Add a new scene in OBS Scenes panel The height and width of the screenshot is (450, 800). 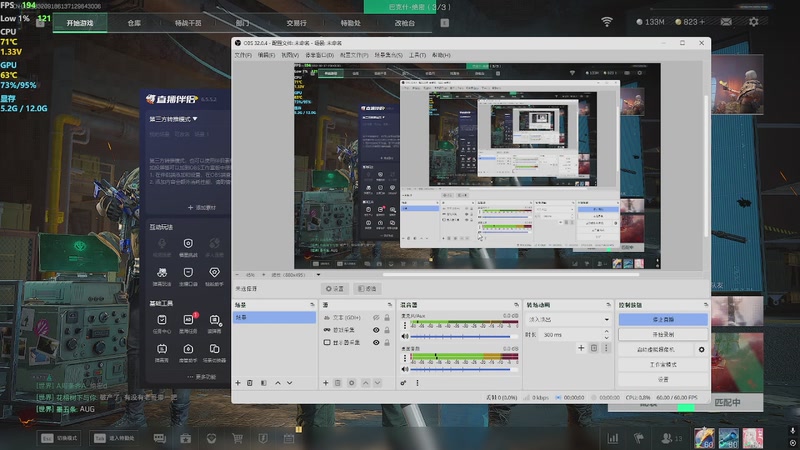[238, 383]
